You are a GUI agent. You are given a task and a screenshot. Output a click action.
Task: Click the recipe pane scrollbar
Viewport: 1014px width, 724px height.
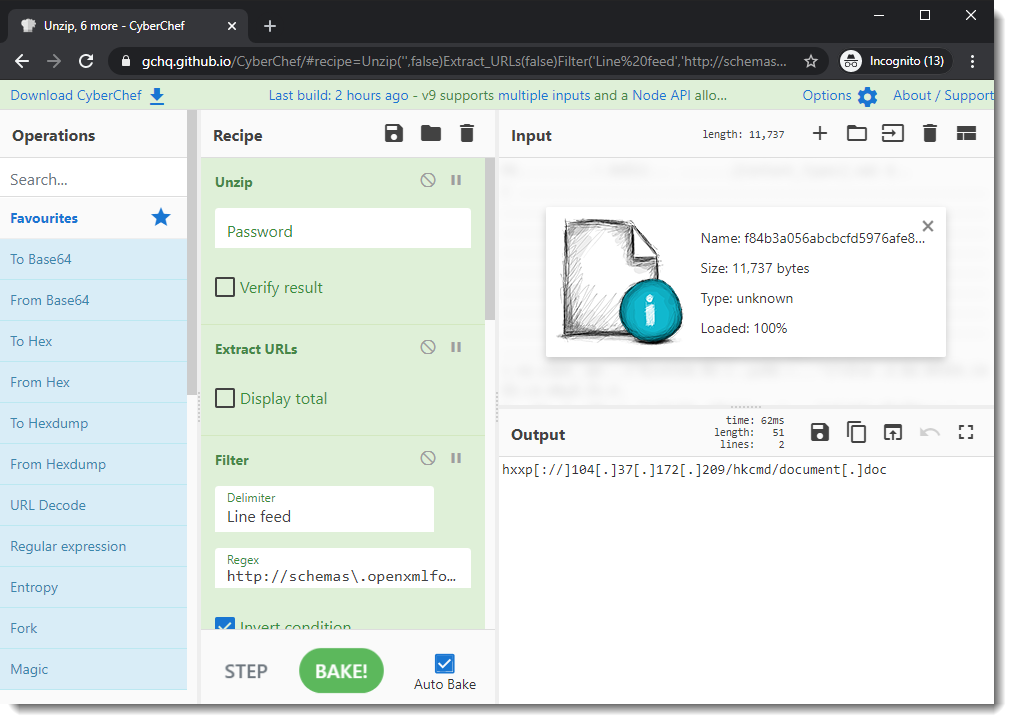click(490, 240)
